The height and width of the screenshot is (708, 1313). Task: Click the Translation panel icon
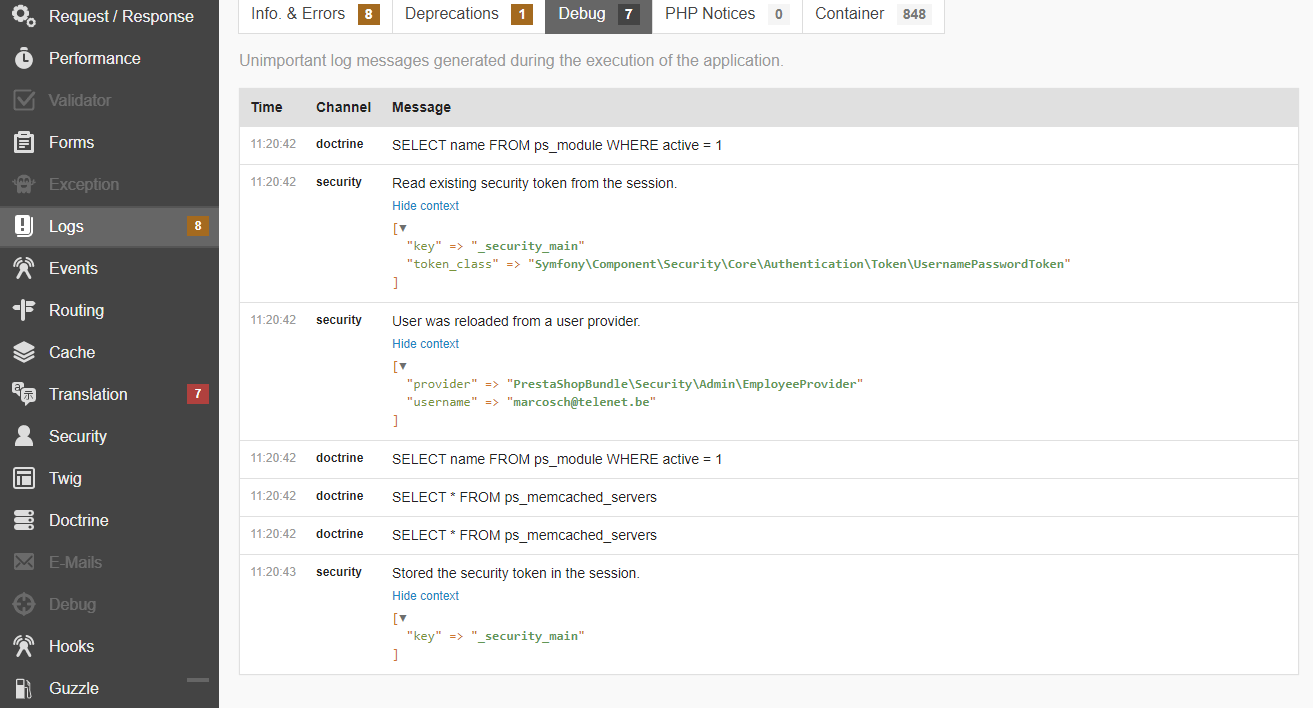pos(24,395)
